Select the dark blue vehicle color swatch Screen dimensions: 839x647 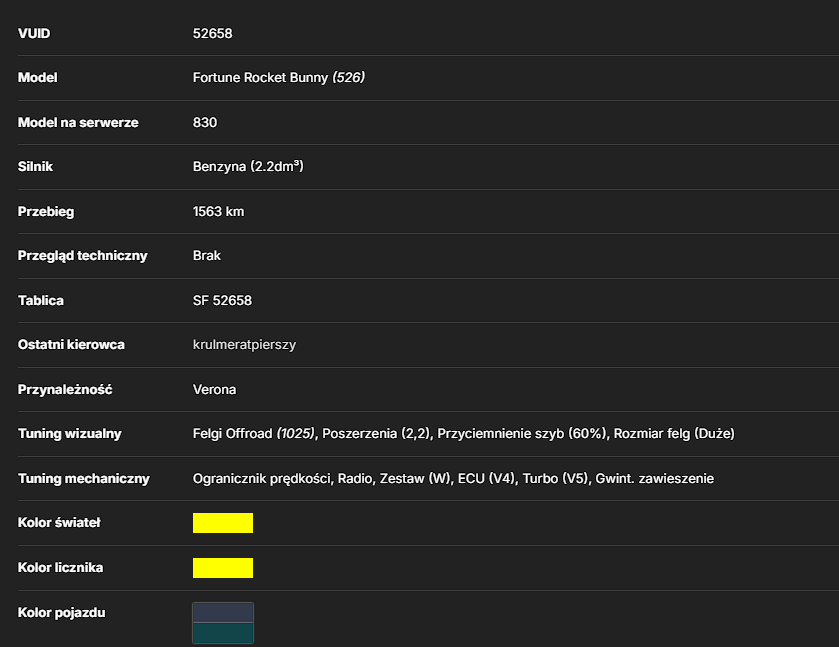pyautogui.click(x=223, y=612)
